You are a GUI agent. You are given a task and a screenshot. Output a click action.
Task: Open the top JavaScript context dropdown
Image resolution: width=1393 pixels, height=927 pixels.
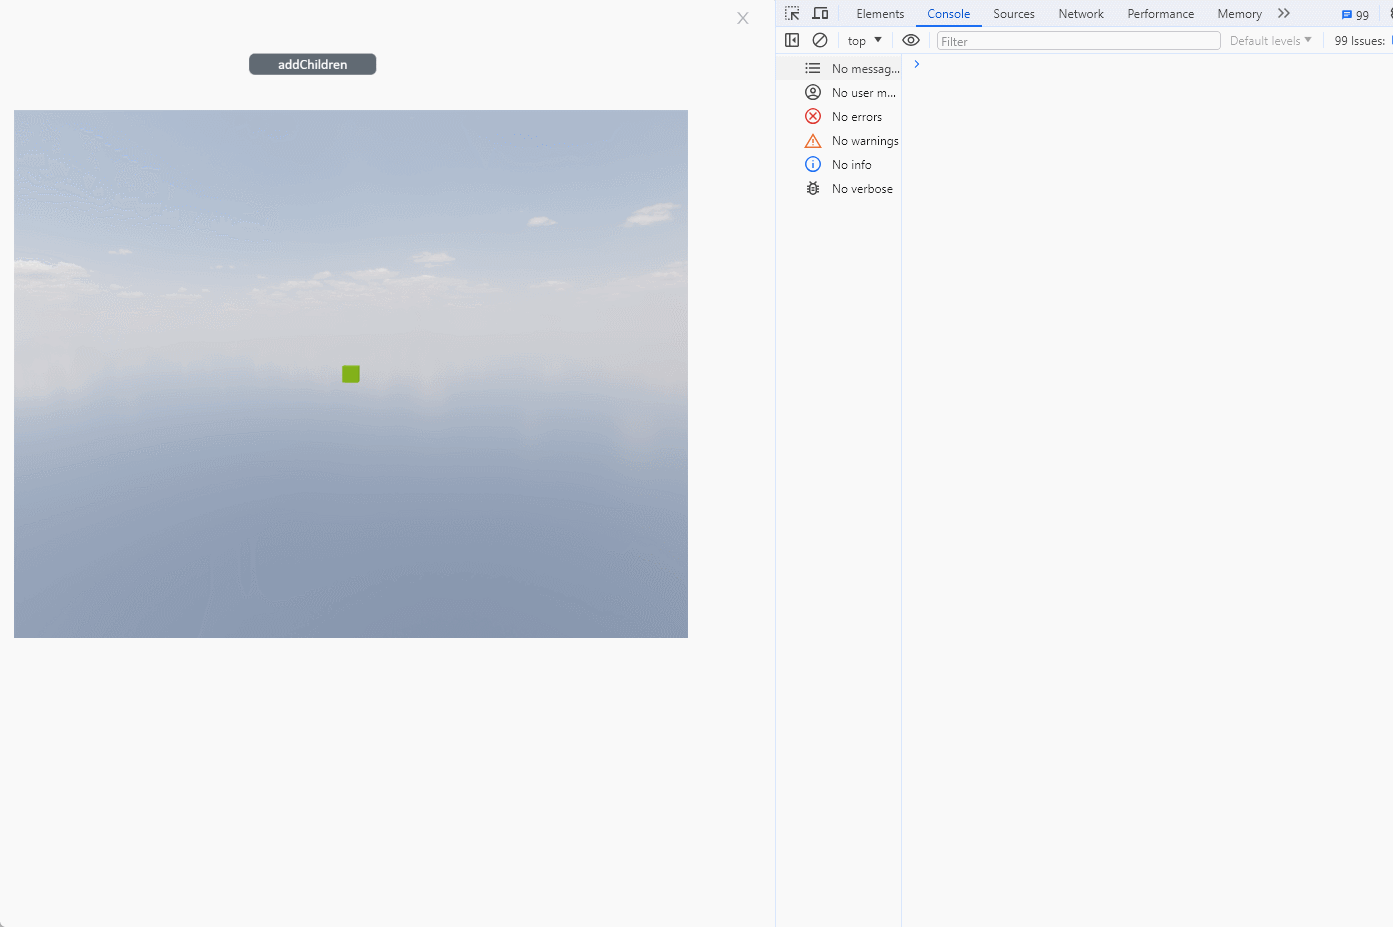[x=864, y=41]
